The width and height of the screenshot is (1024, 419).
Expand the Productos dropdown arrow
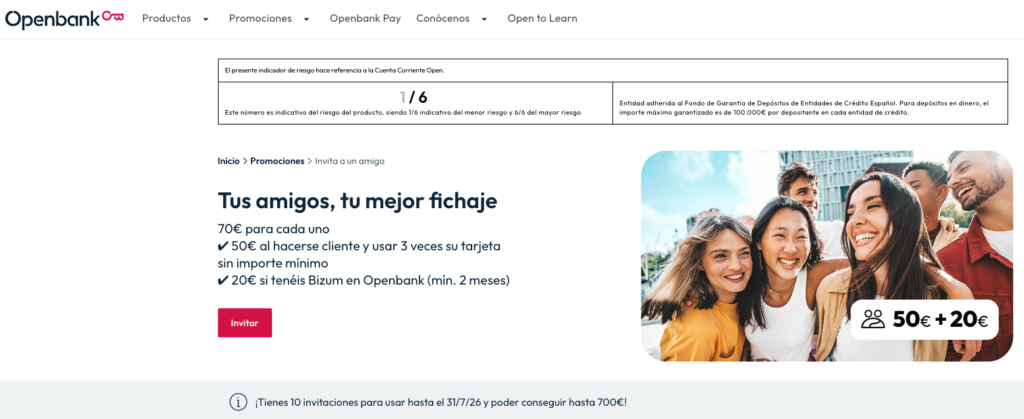pos(206,20)
